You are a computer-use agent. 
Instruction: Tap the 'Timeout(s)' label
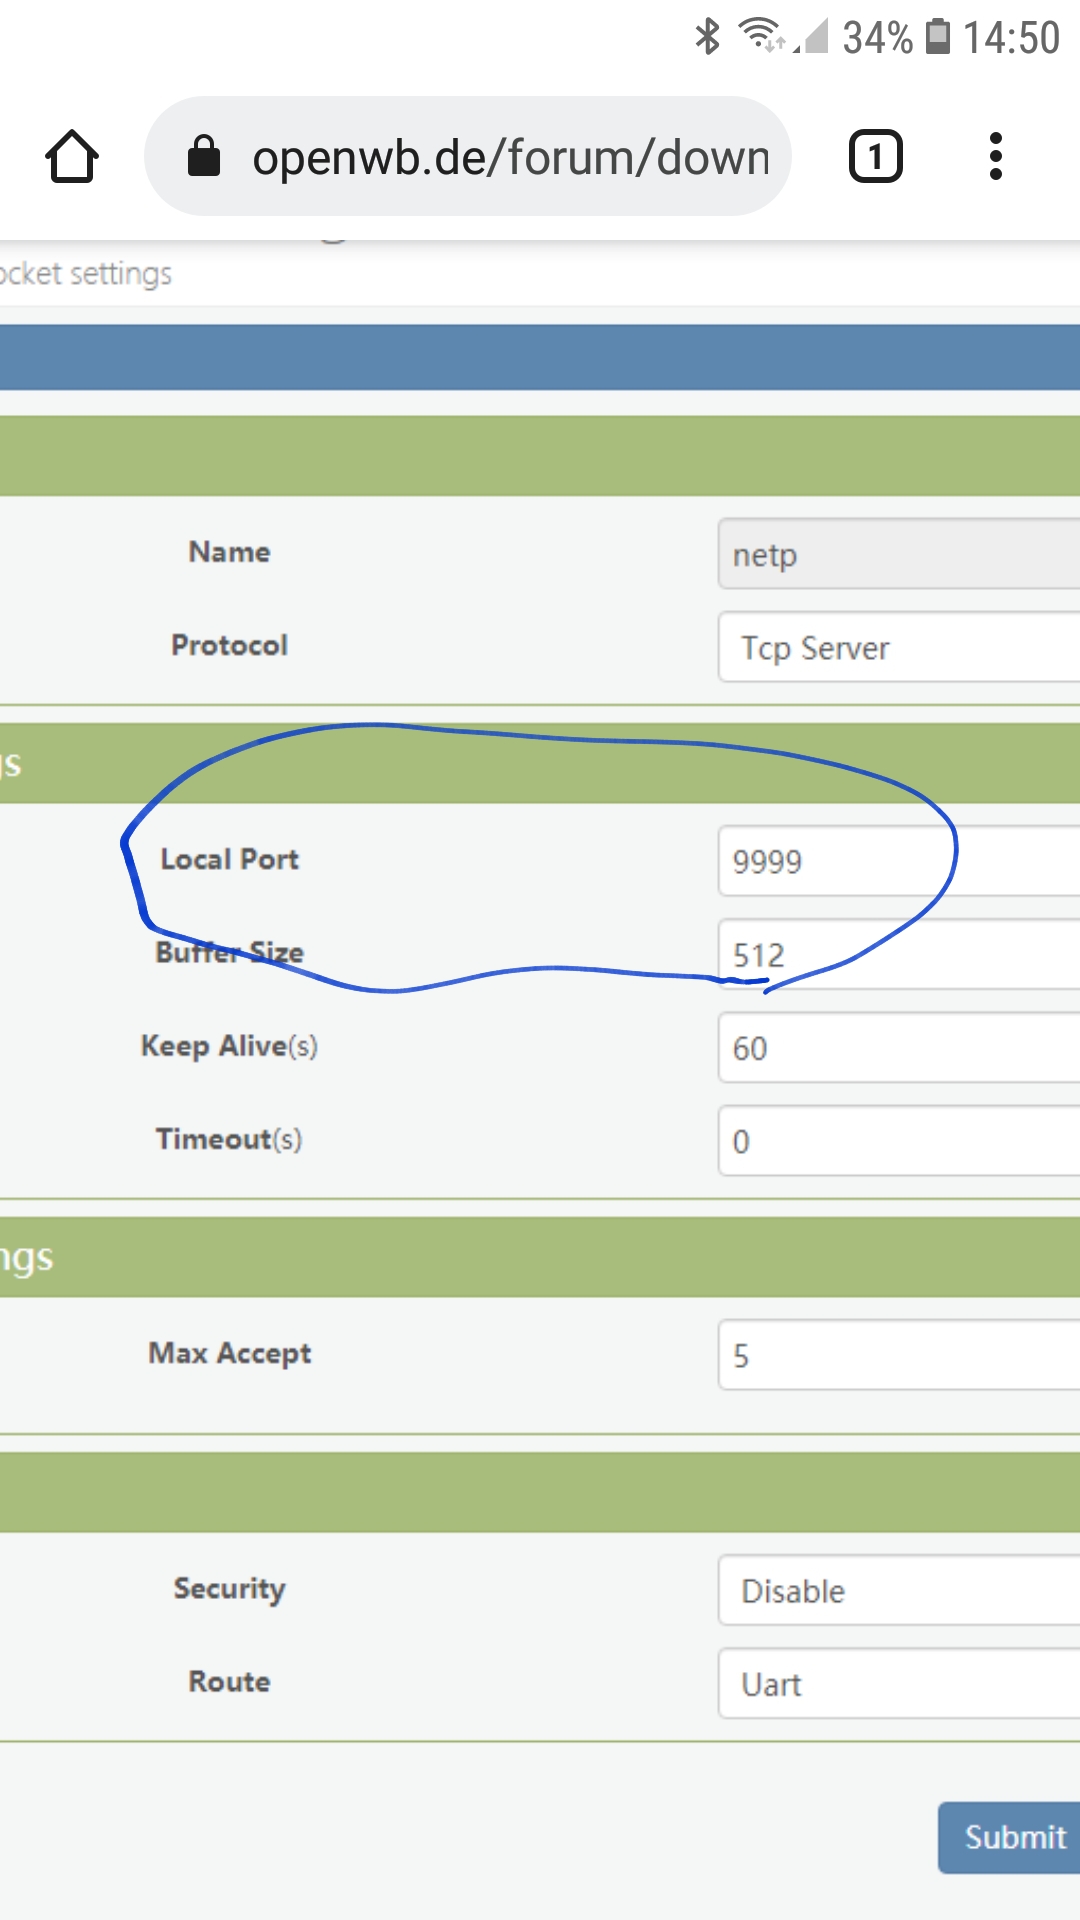pyautogui.click(x=230, y=1139)
